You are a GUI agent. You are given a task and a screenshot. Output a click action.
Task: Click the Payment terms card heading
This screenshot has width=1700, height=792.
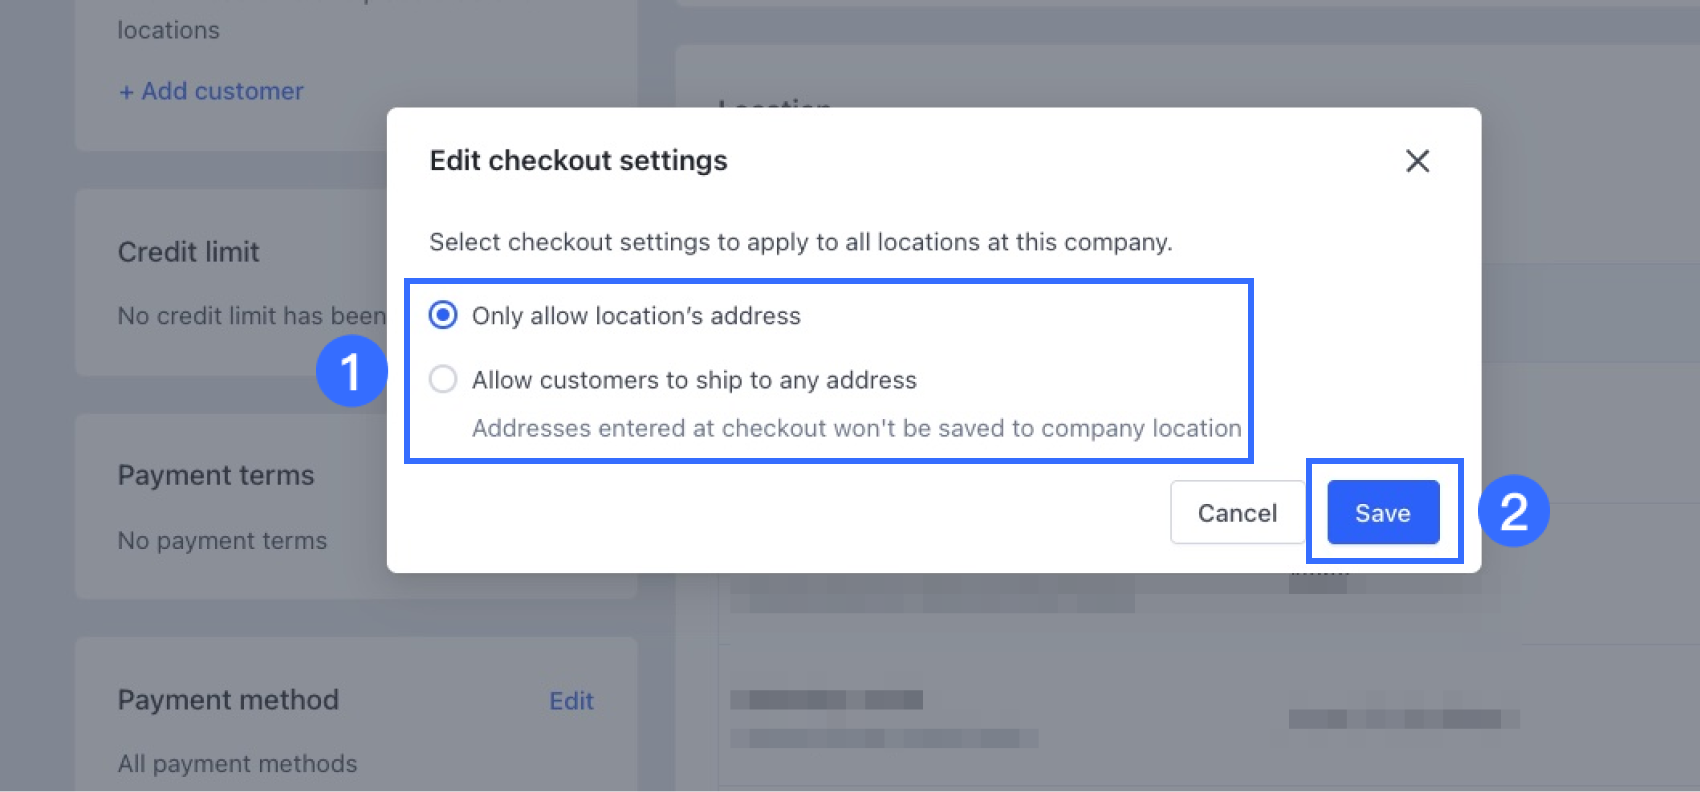[216, 475]
